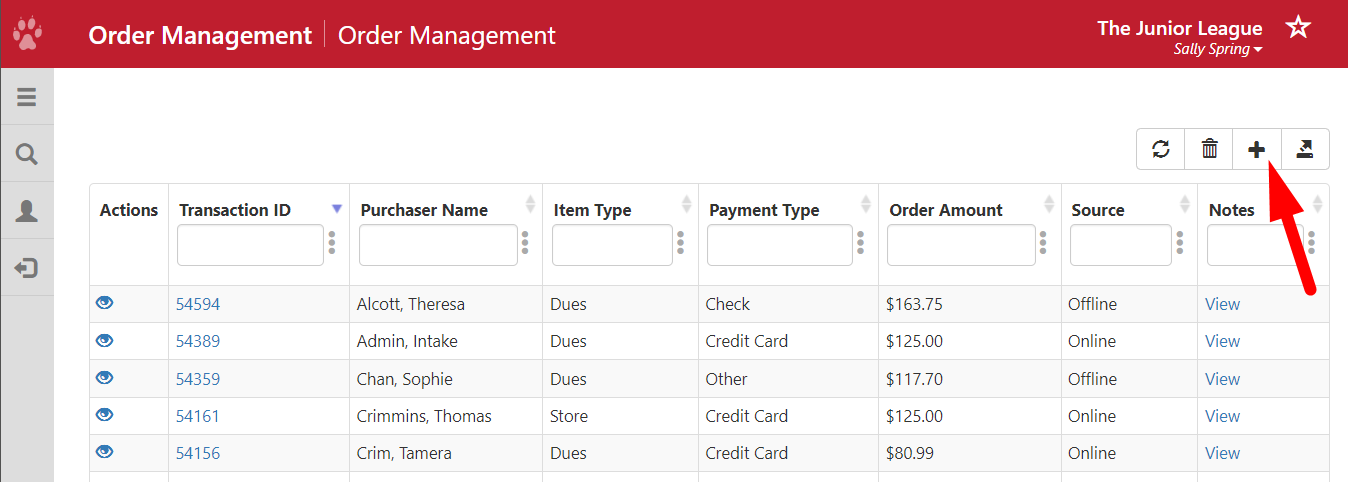Screen dimensions: 1348x482
Task: Select purchaser name Alcott, Theresa
Action: (x=411, y=304)
